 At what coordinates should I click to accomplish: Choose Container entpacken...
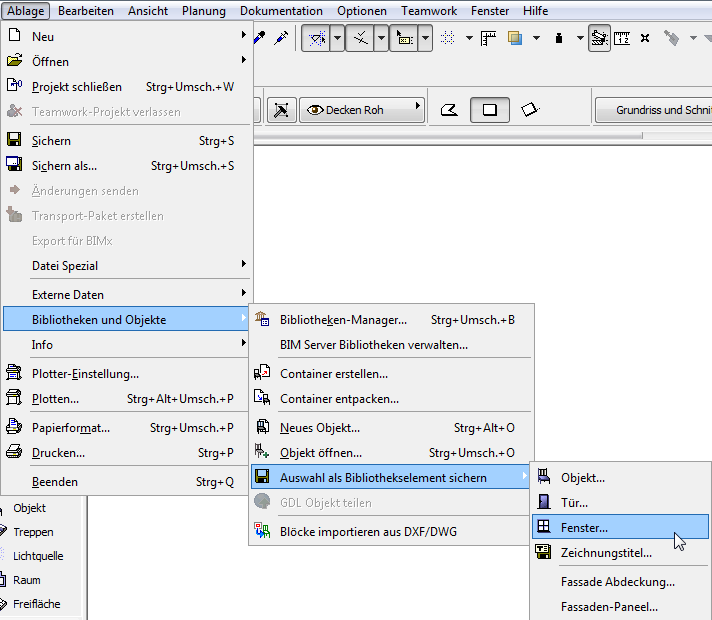(x=391, y=399)
